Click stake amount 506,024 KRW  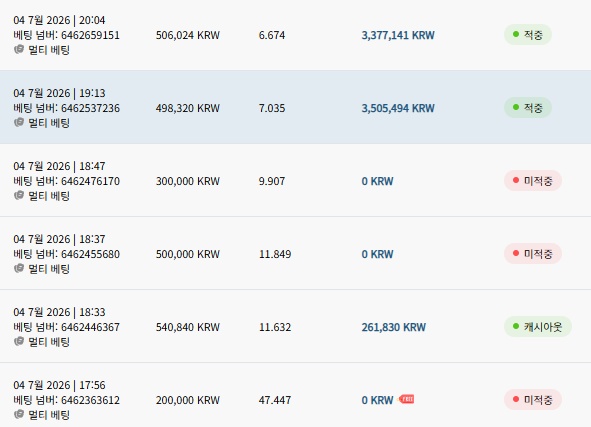pos(188,35)
